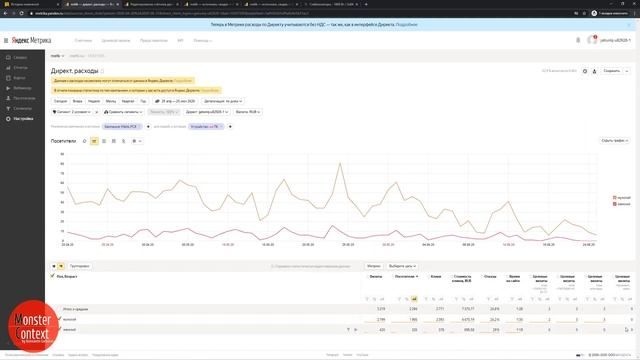Expand the Сравнить сегменты dropdown
This screenshot has width=640, height=360.
tap(123, 112)
